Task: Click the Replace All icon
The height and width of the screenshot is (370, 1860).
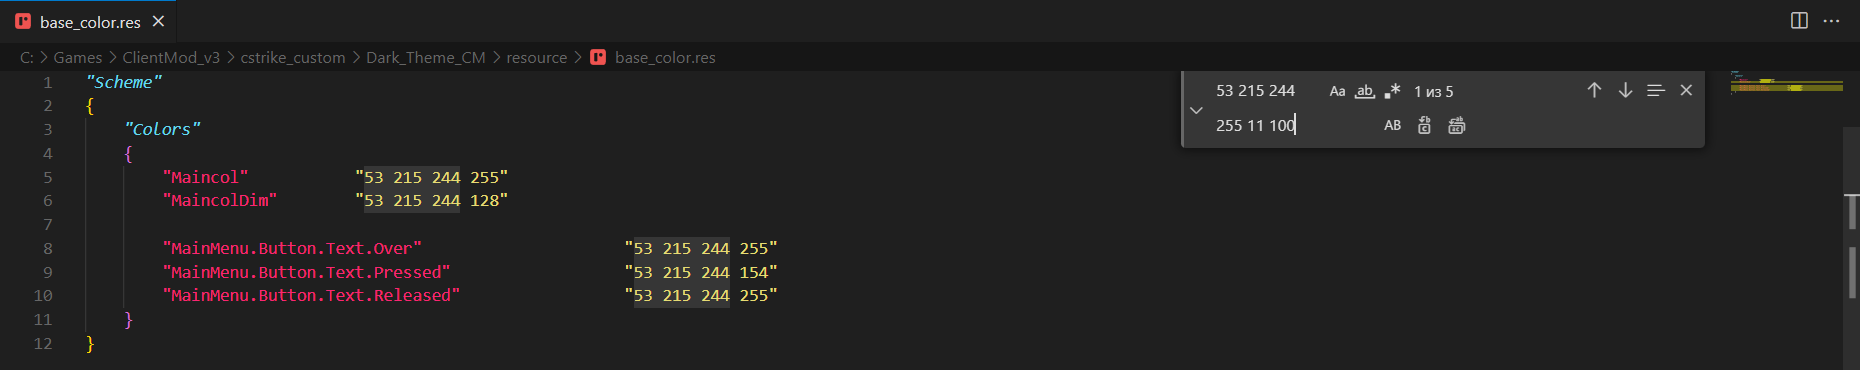Action: (x=1456, y=125)
